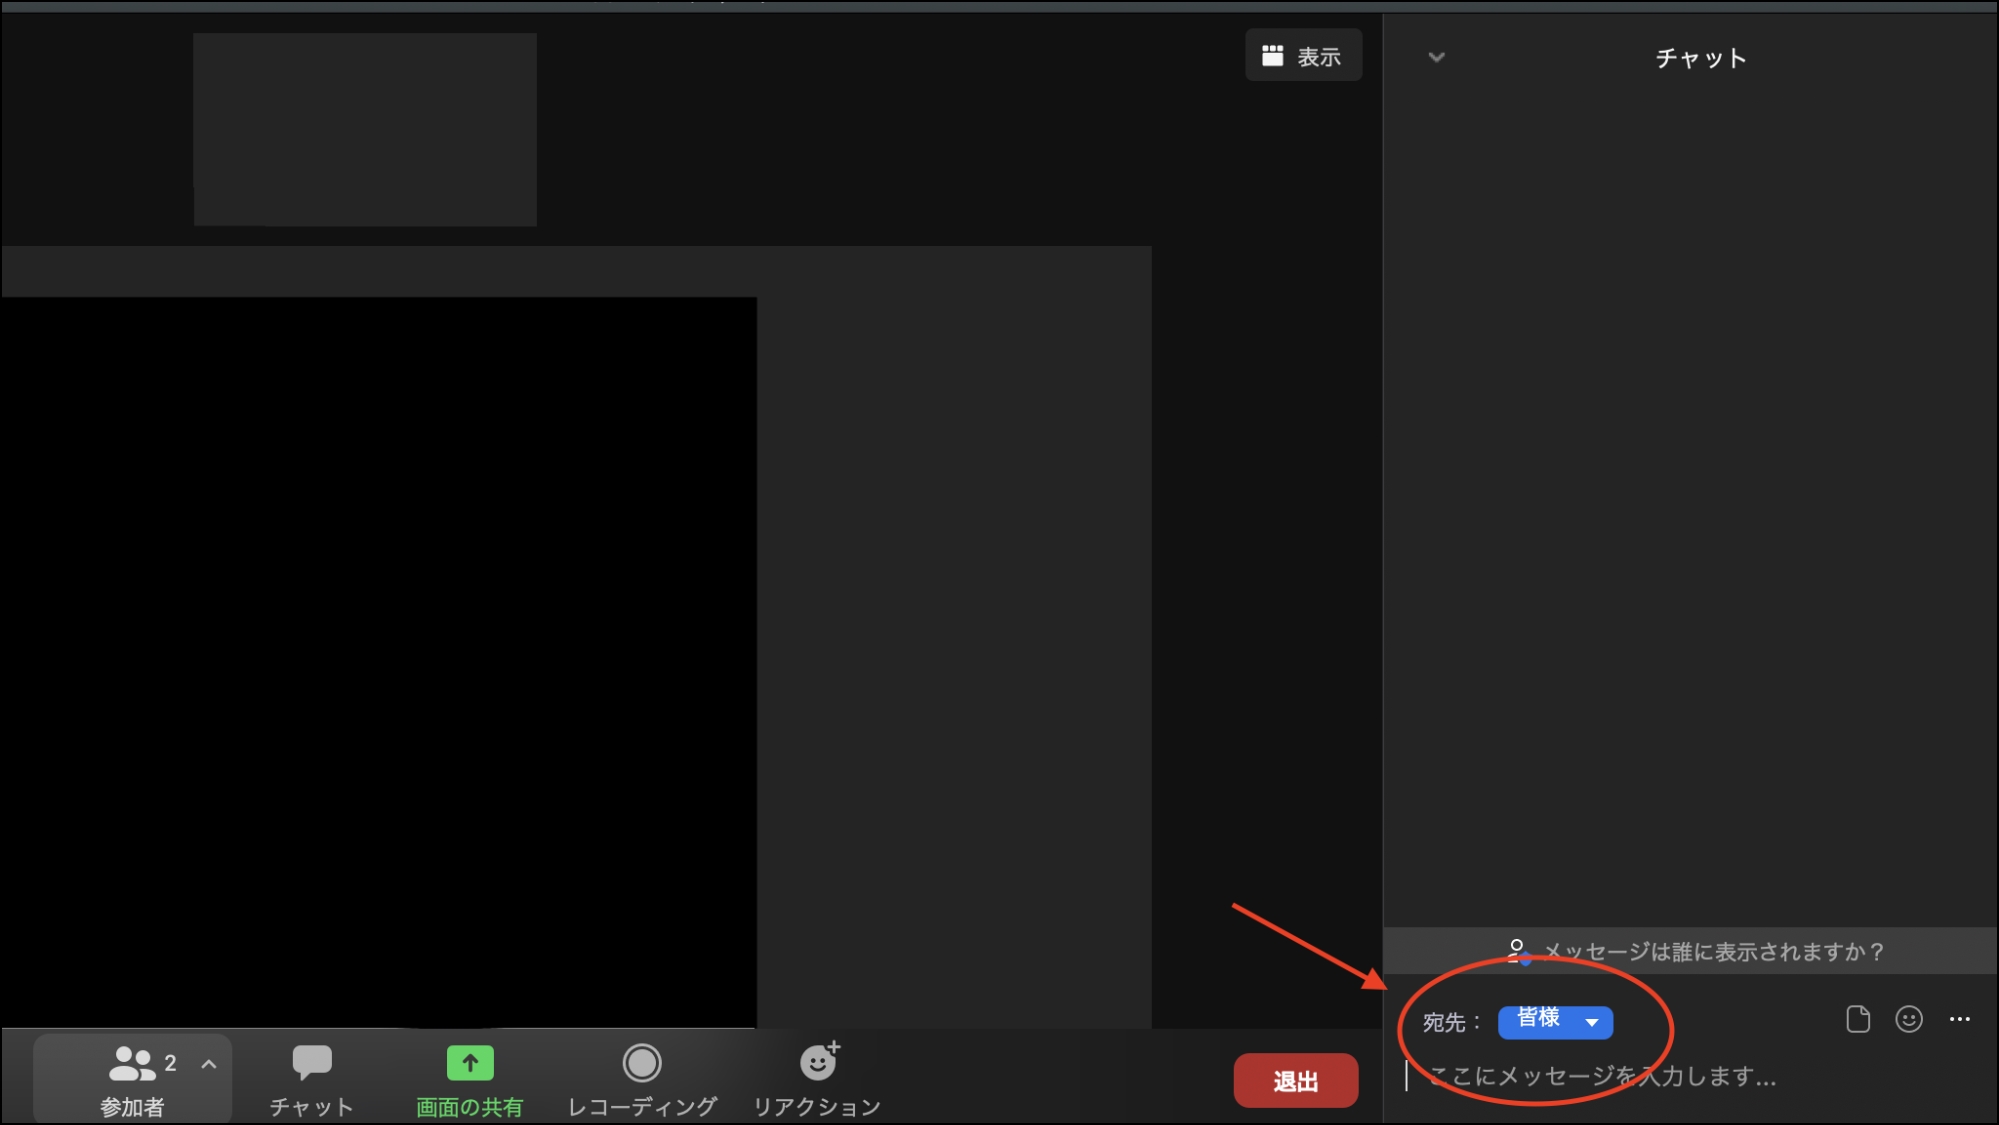This screenshot has width=1999, height=1125.
Task: Open リアクション (Reactions) icon
Action: 817,1063
